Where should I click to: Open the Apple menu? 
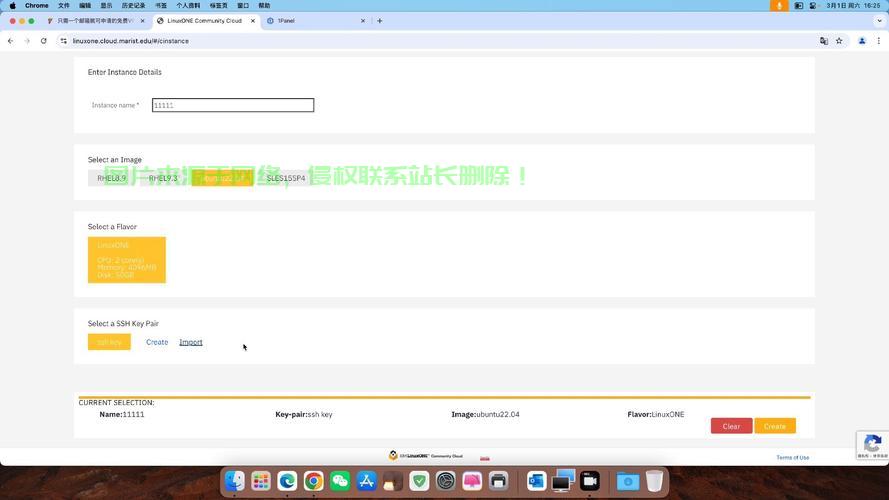click(x=12, y=6)
